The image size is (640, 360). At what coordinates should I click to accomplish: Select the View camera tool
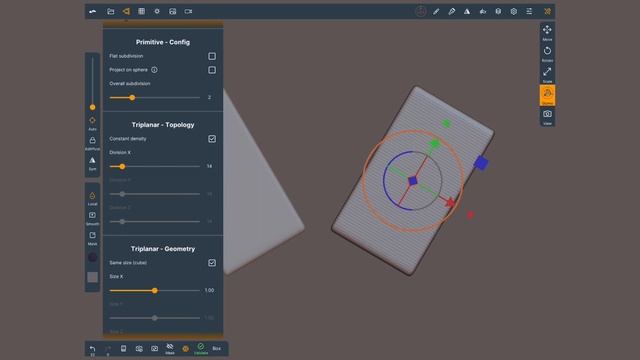coord(547,117)
